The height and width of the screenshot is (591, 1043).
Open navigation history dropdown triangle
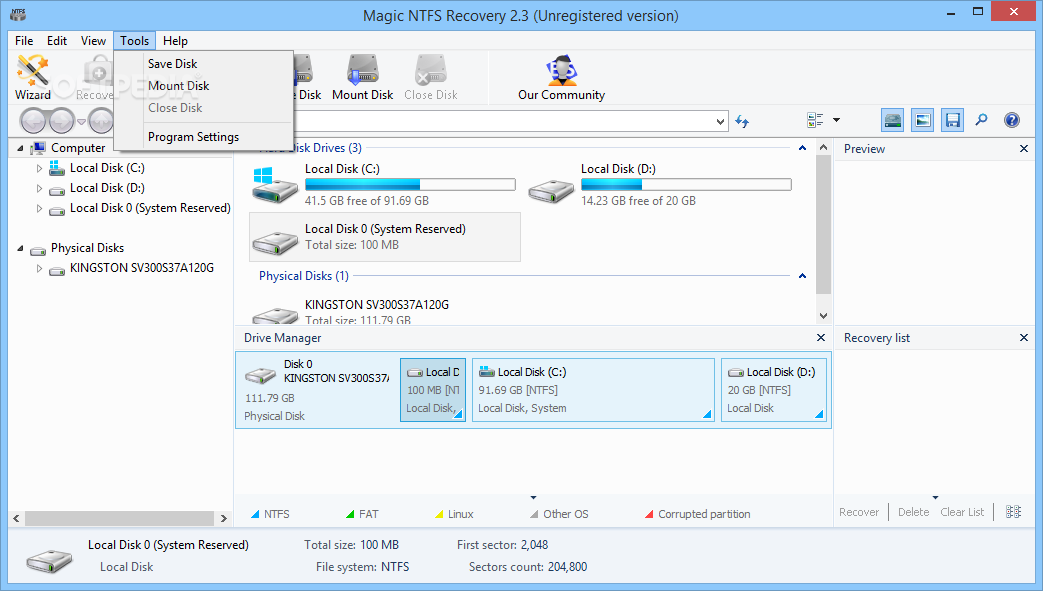[81, 122]
